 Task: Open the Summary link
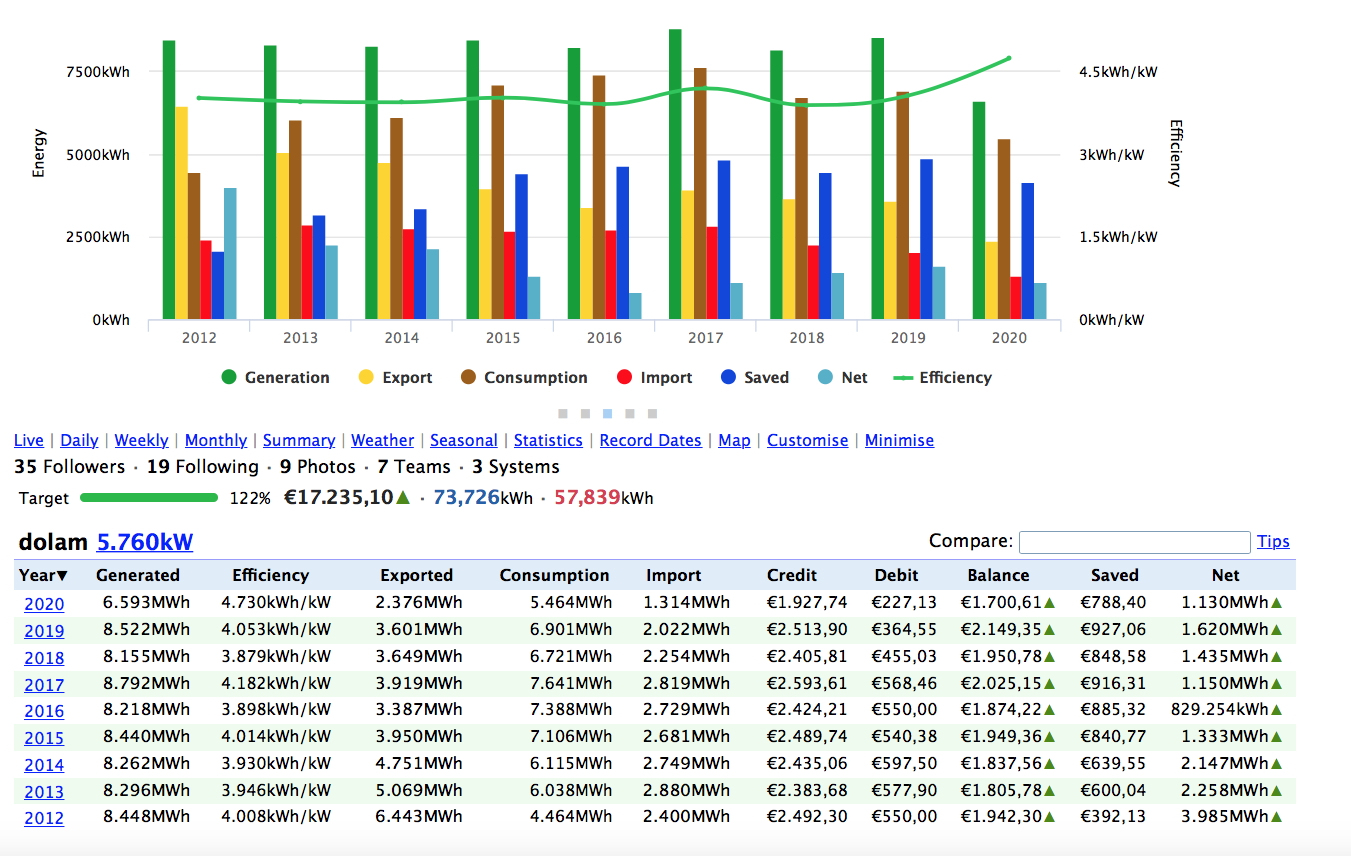[299, 440]
